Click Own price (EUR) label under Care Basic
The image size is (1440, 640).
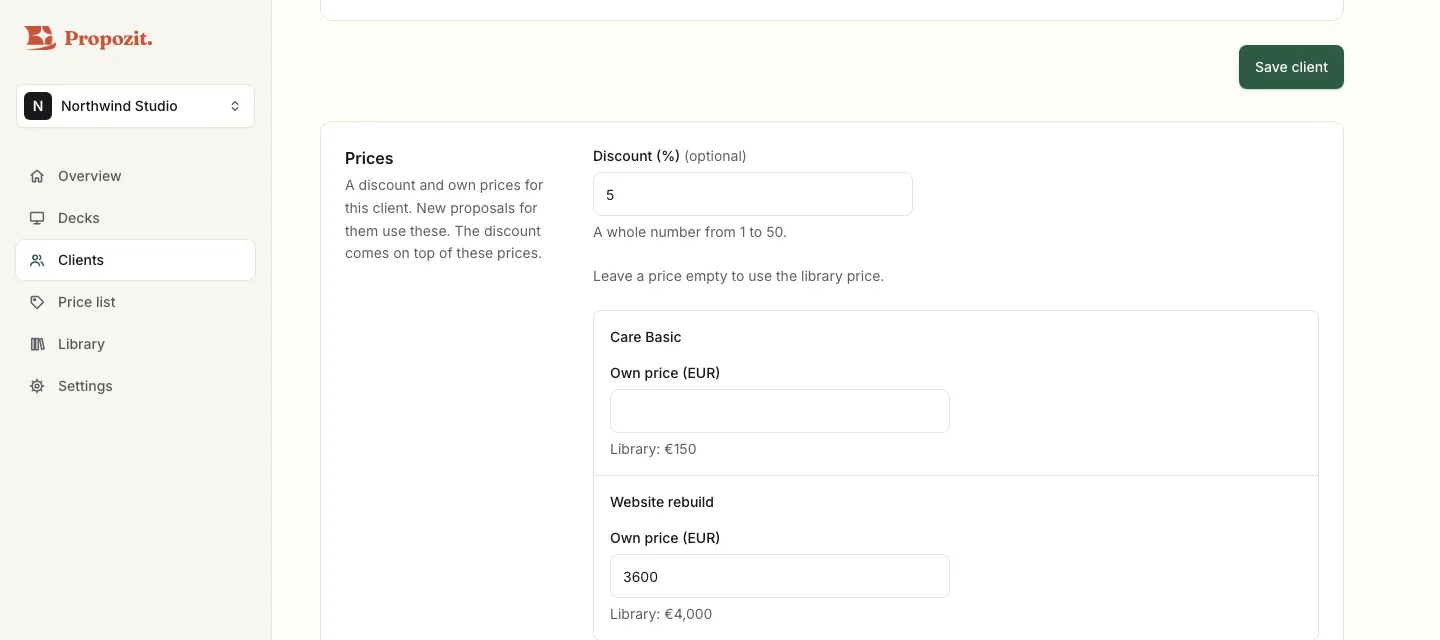click(665, 373)
